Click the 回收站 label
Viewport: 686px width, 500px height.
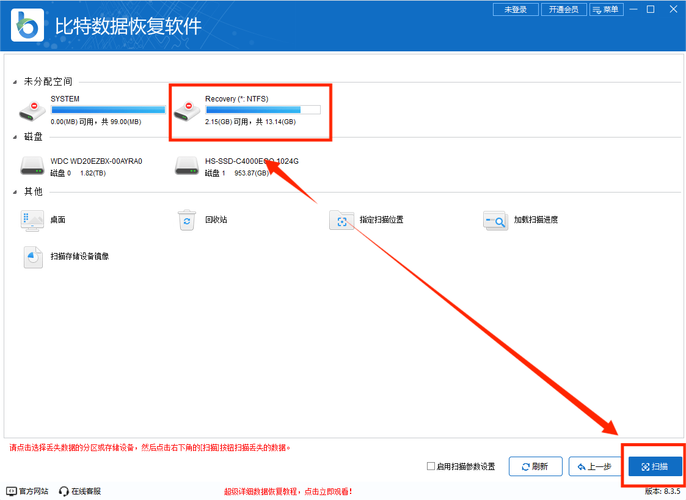click(x=216, y=220)
